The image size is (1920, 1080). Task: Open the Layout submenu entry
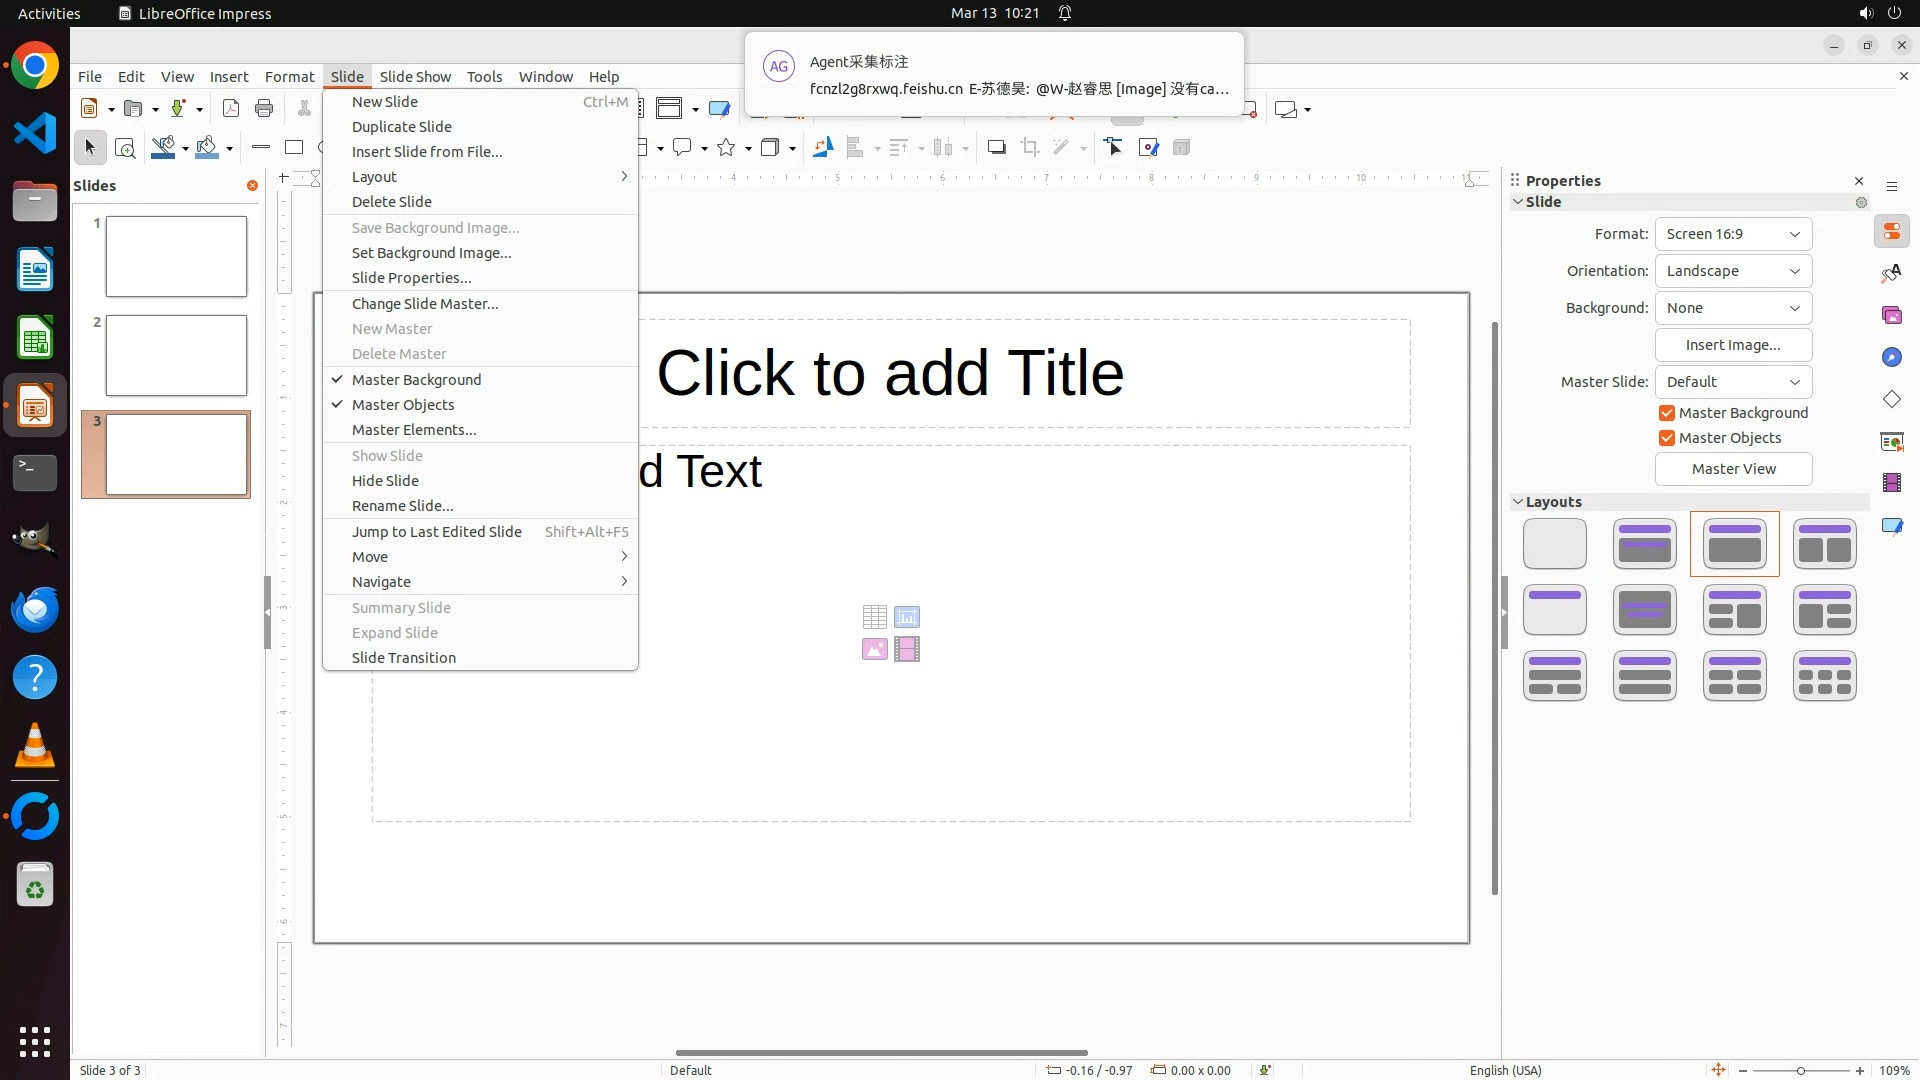coord(375,177)
